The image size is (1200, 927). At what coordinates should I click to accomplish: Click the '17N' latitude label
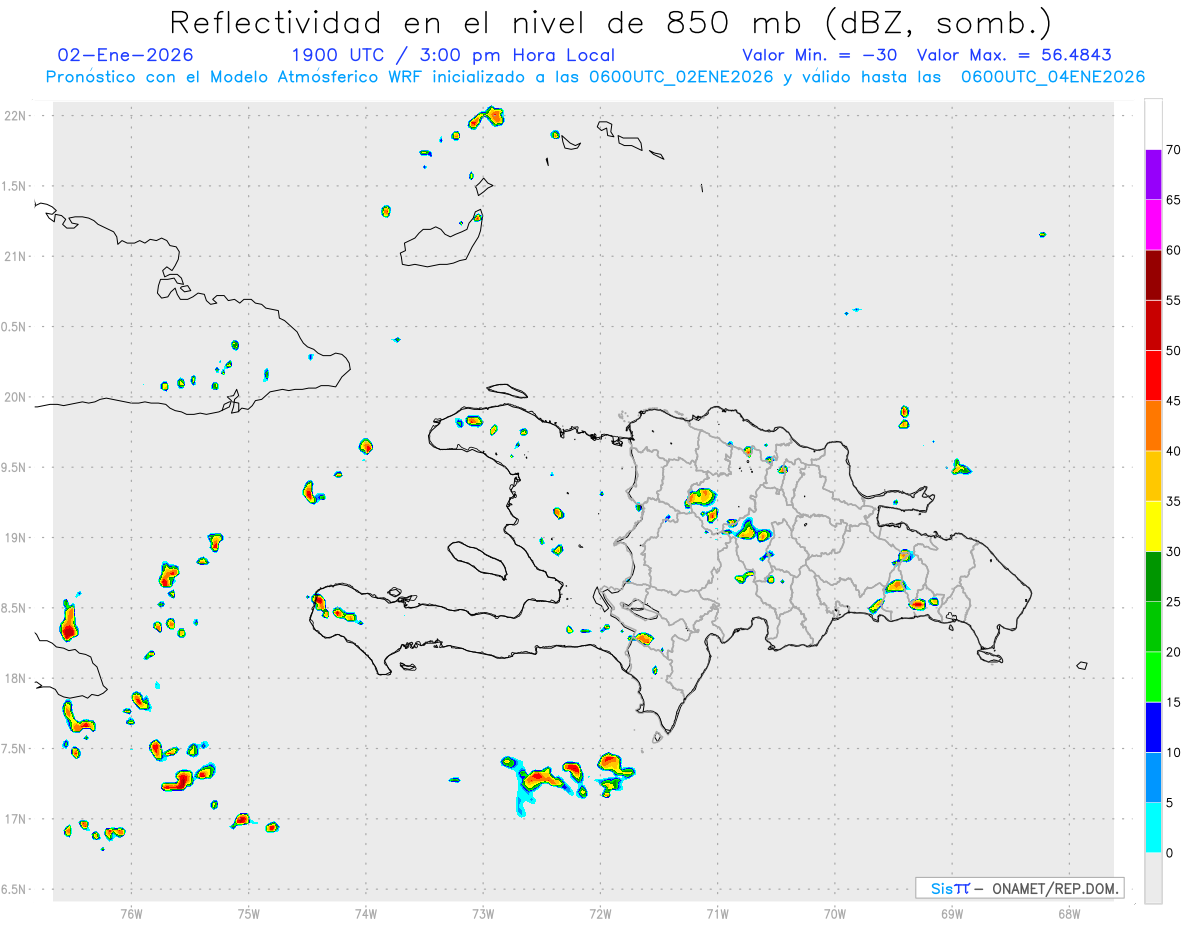[x=17, y=819]
